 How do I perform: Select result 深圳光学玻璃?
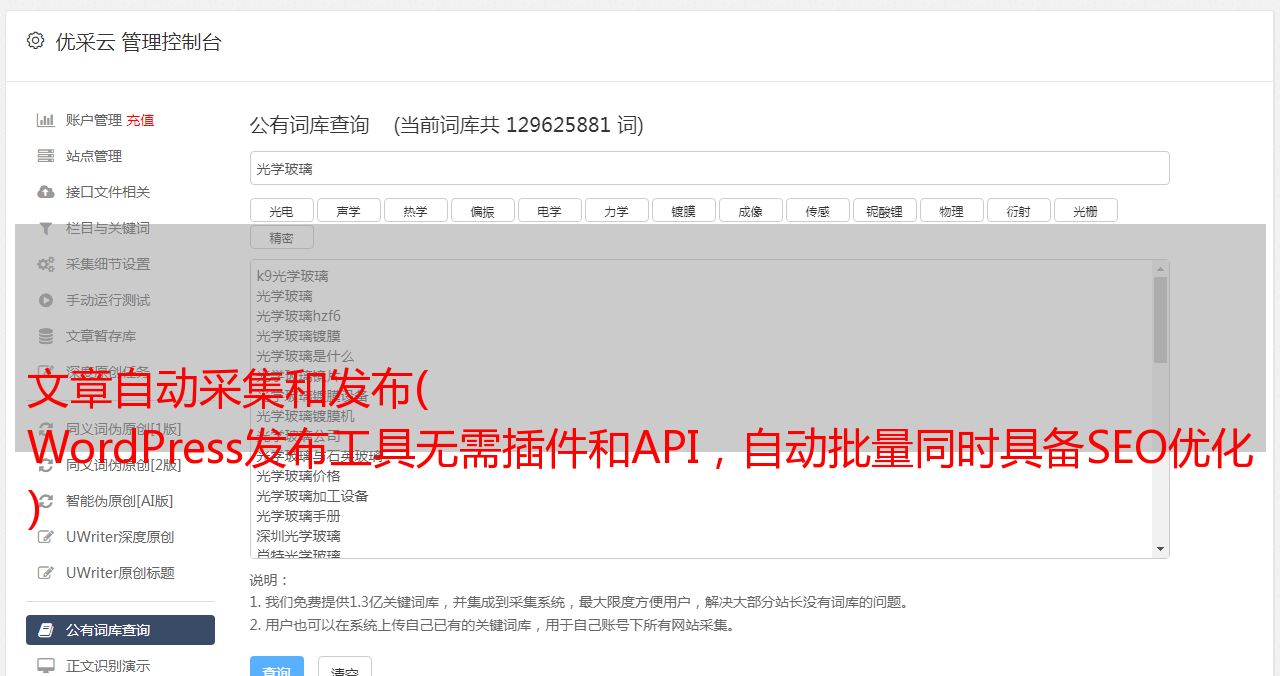[298, 536]
